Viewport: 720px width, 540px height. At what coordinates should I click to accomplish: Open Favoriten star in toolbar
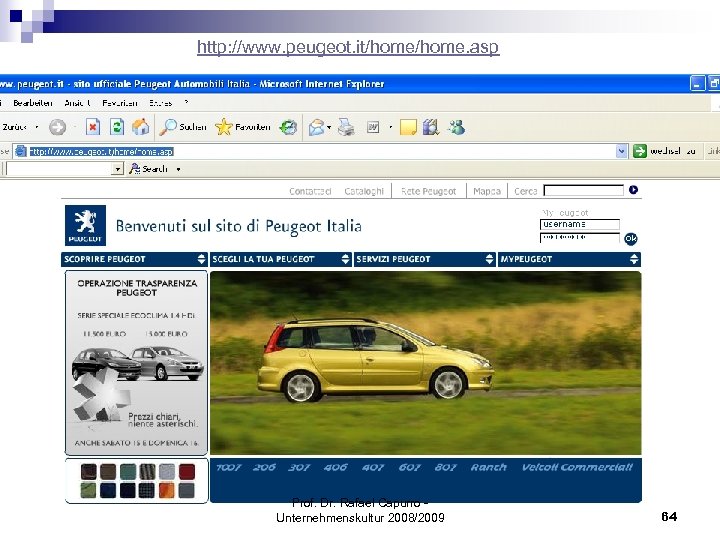[x=243, y=127]
